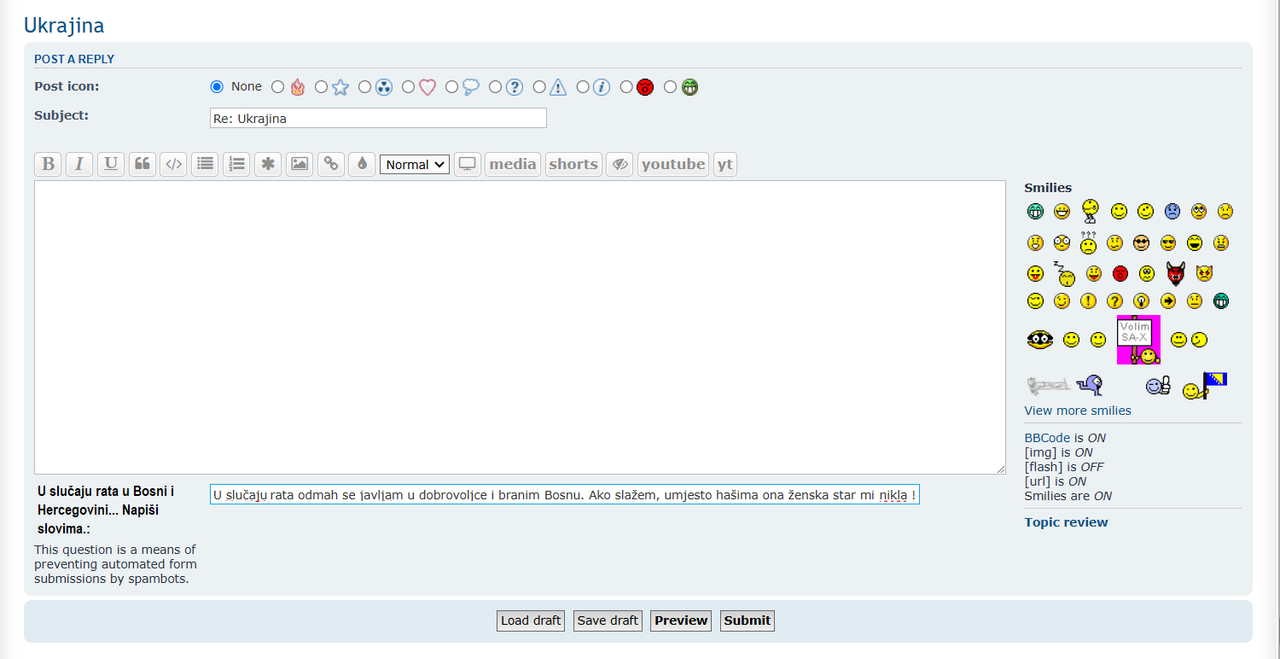This screenshot has width=1280, height=659.
Task: Click the media BBCode button
Action: point(513,164)
